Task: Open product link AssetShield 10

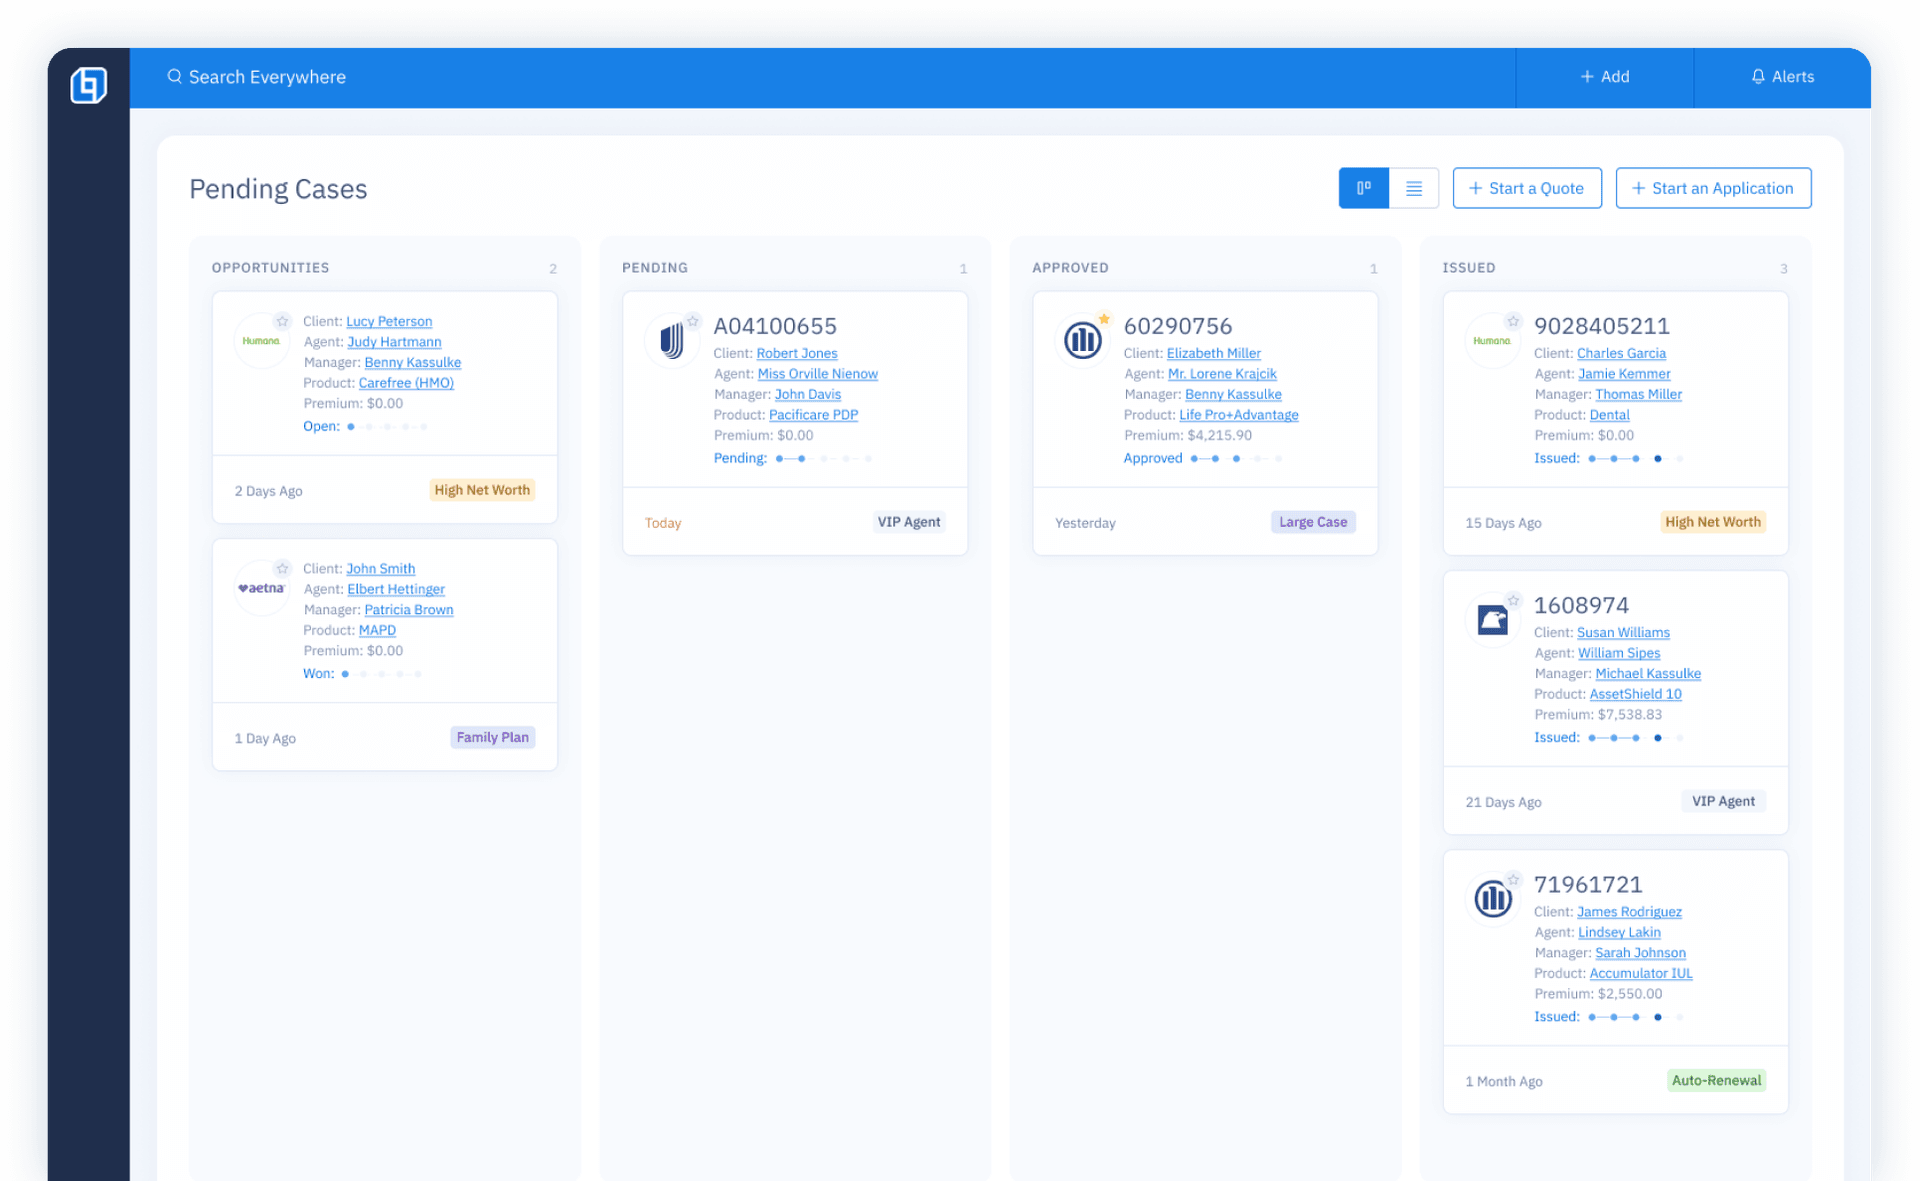Action: 1635,694
